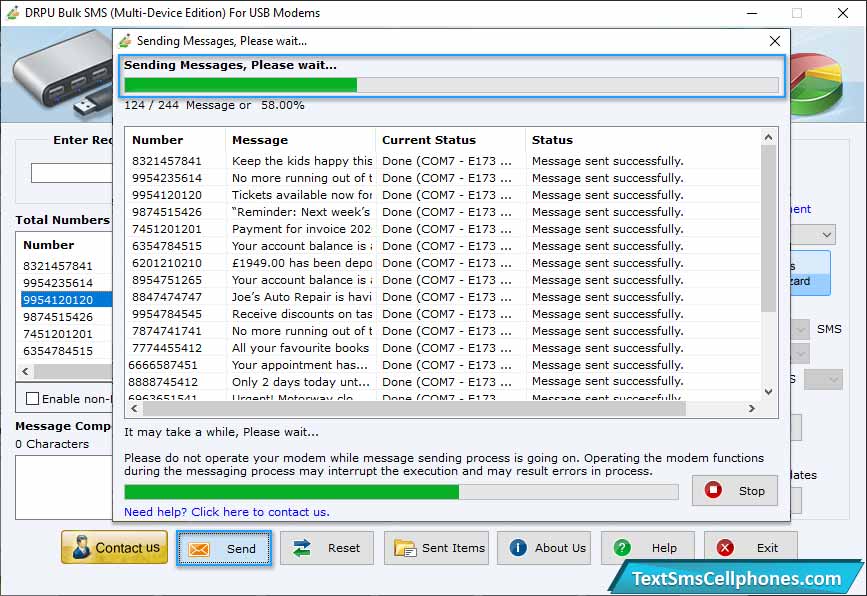Click message 'Keep the kids happy this'
Viewport: 867px width, 596px height.
[302, 161]
